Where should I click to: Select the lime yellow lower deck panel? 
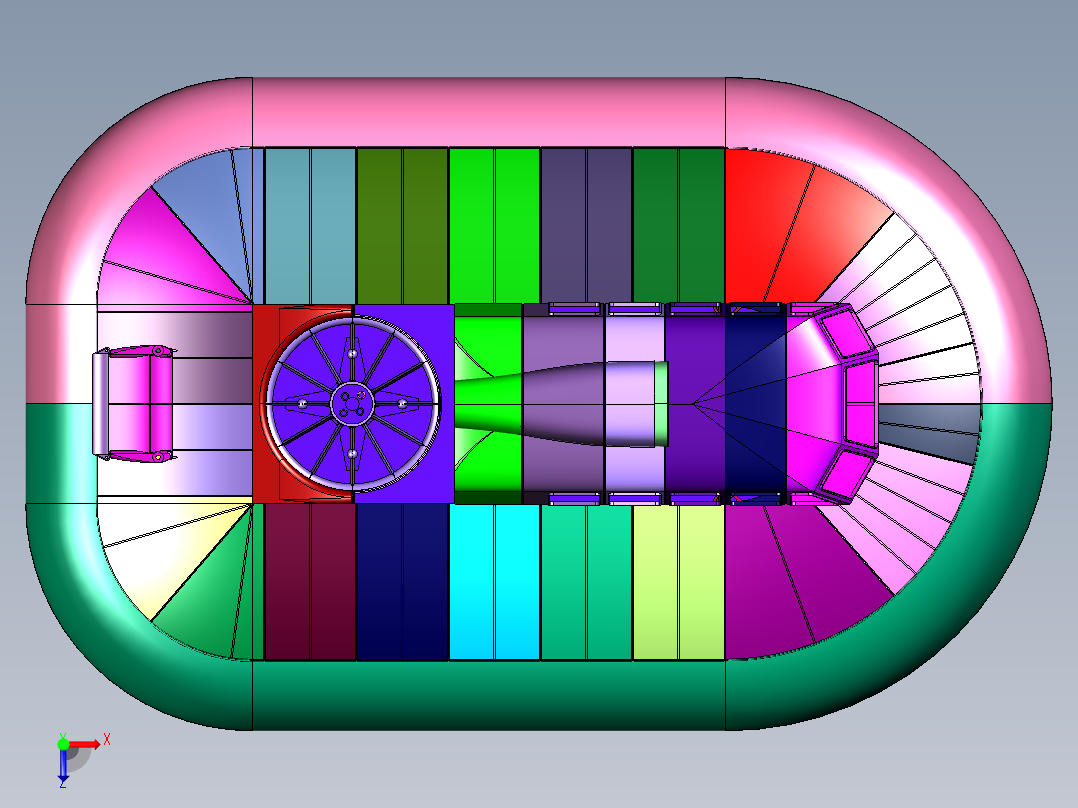point(679,582)
